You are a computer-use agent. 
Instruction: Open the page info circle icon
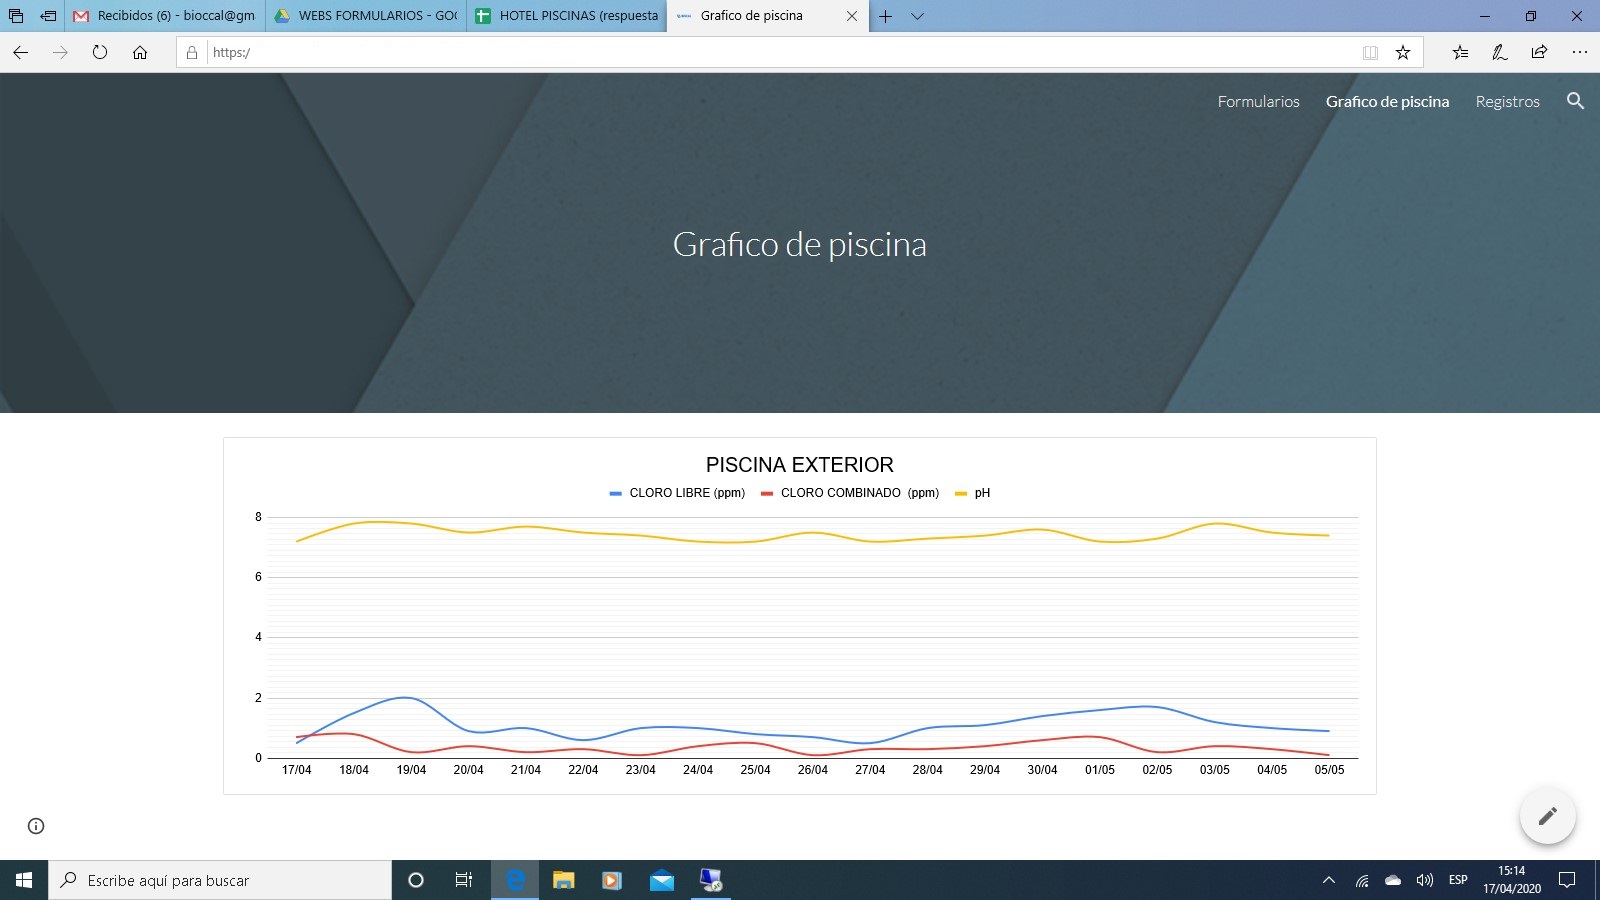[36, 826]
